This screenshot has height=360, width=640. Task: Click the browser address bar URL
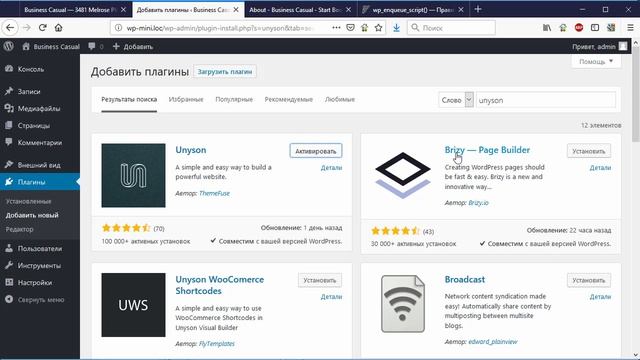220,28
